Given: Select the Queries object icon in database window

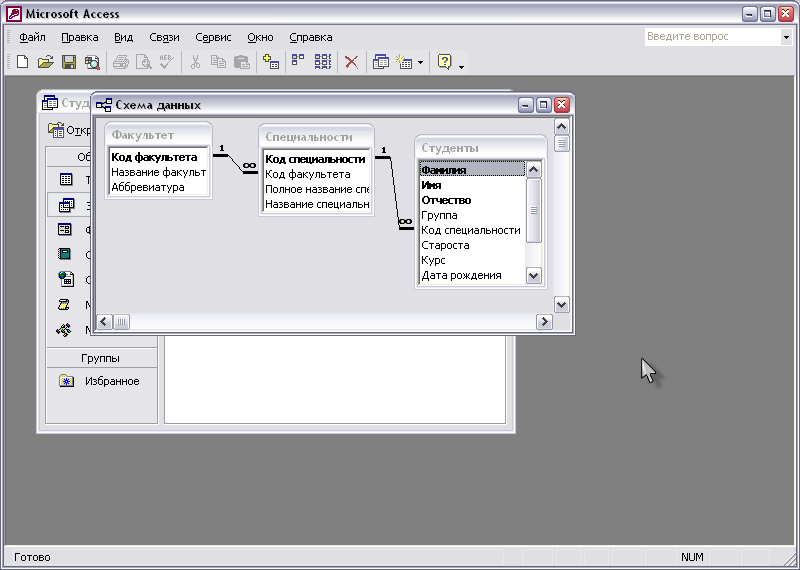Looking at the screenshot, I should pos(66,205).
